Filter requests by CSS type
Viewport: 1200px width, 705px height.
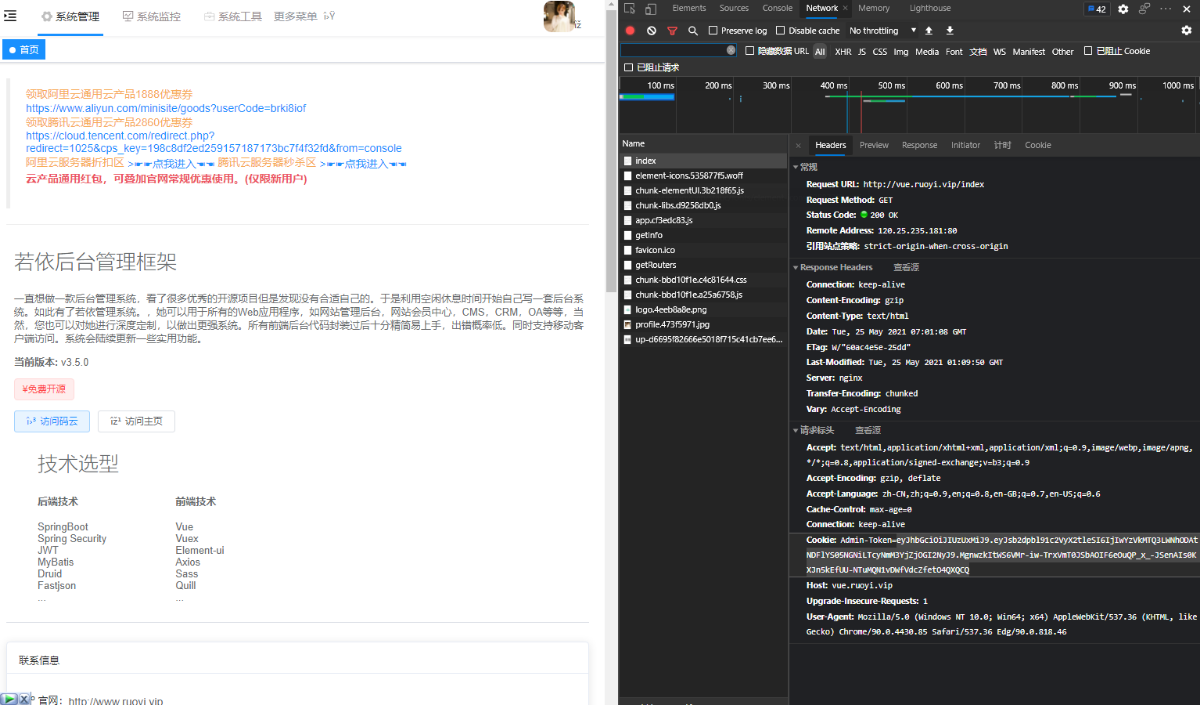(880, 51)
